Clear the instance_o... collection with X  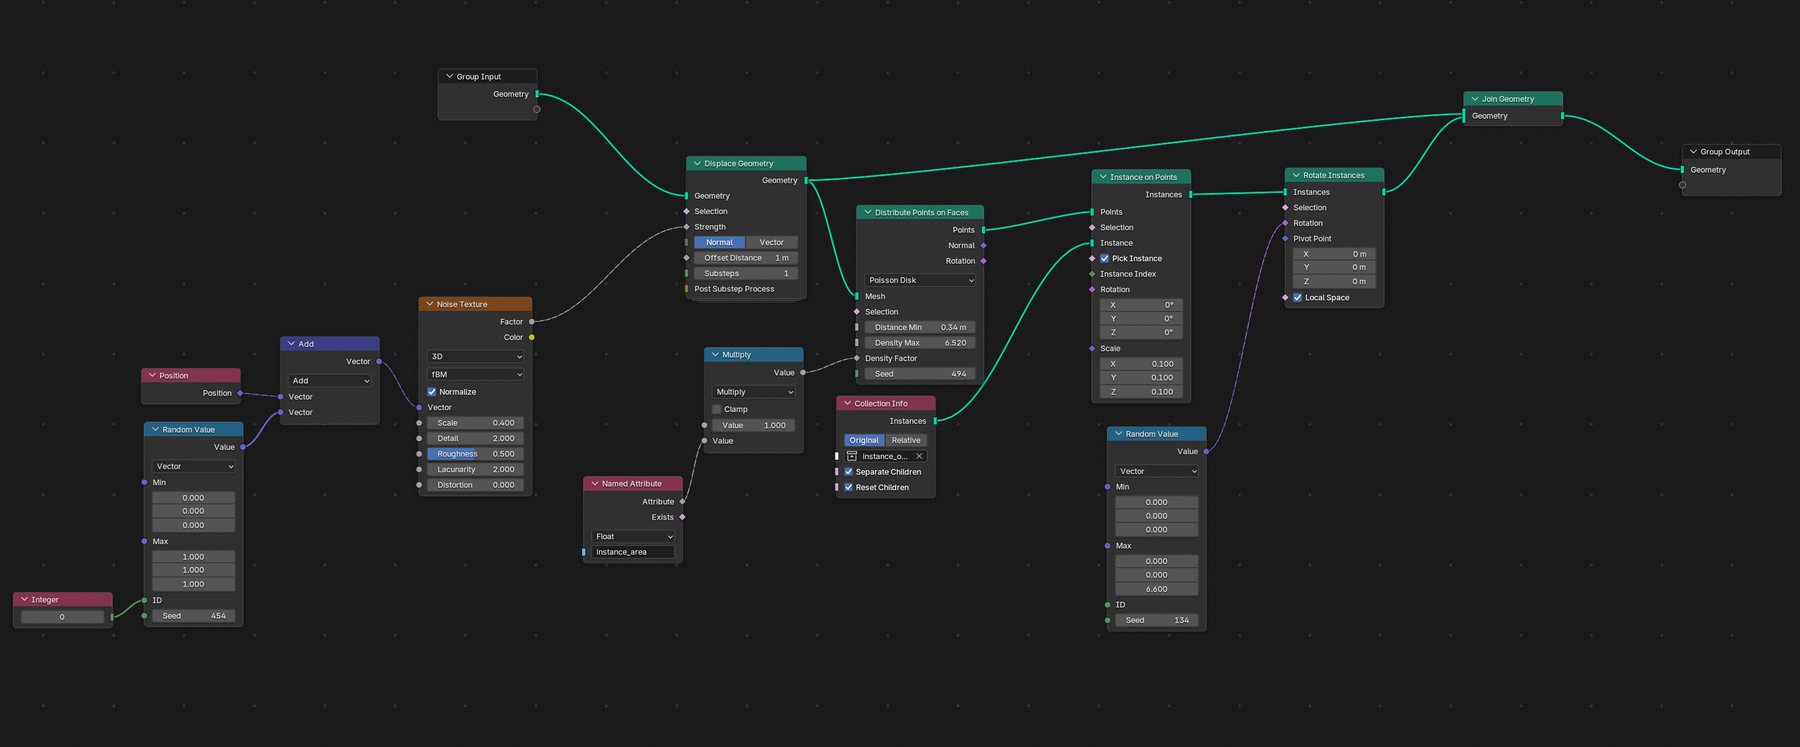tap(919, 456)
